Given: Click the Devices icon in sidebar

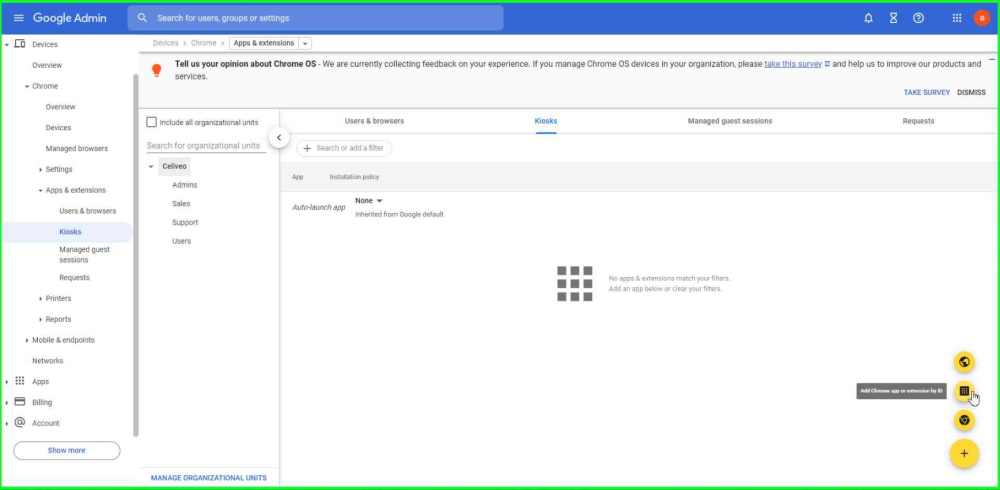Looking at the screenshot, I should click(20, 44).
